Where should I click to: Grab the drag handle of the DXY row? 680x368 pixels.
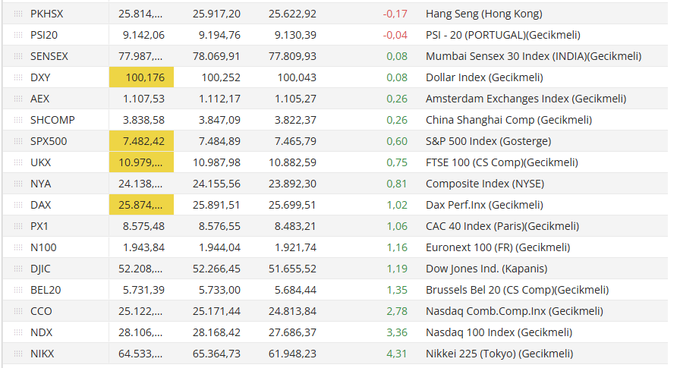(x=18, y=78)
